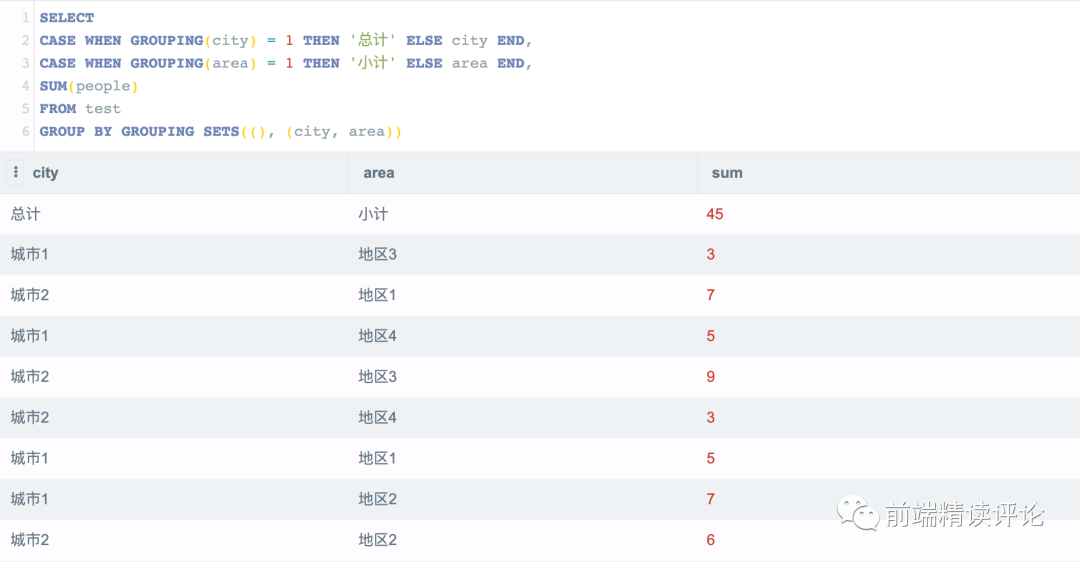
Task: Click line number 2 in the gutter
Action: coord(25,41)
